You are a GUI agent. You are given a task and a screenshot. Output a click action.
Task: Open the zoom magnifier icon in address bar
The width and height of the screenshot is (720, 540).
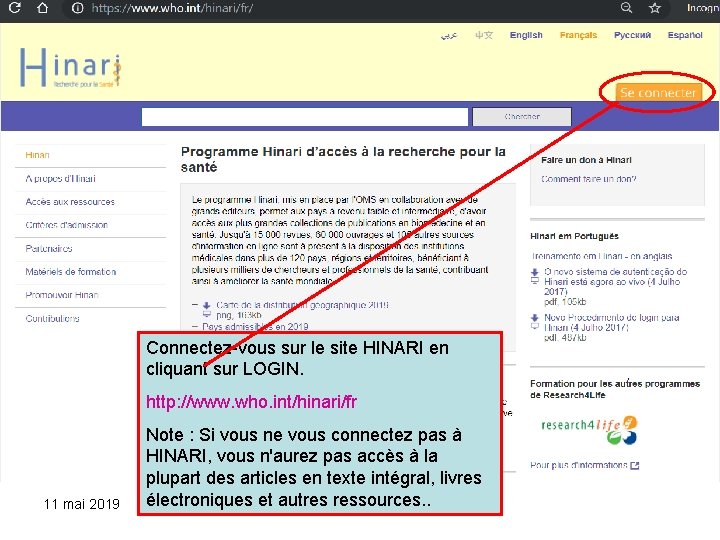click(x=626, y=8)
